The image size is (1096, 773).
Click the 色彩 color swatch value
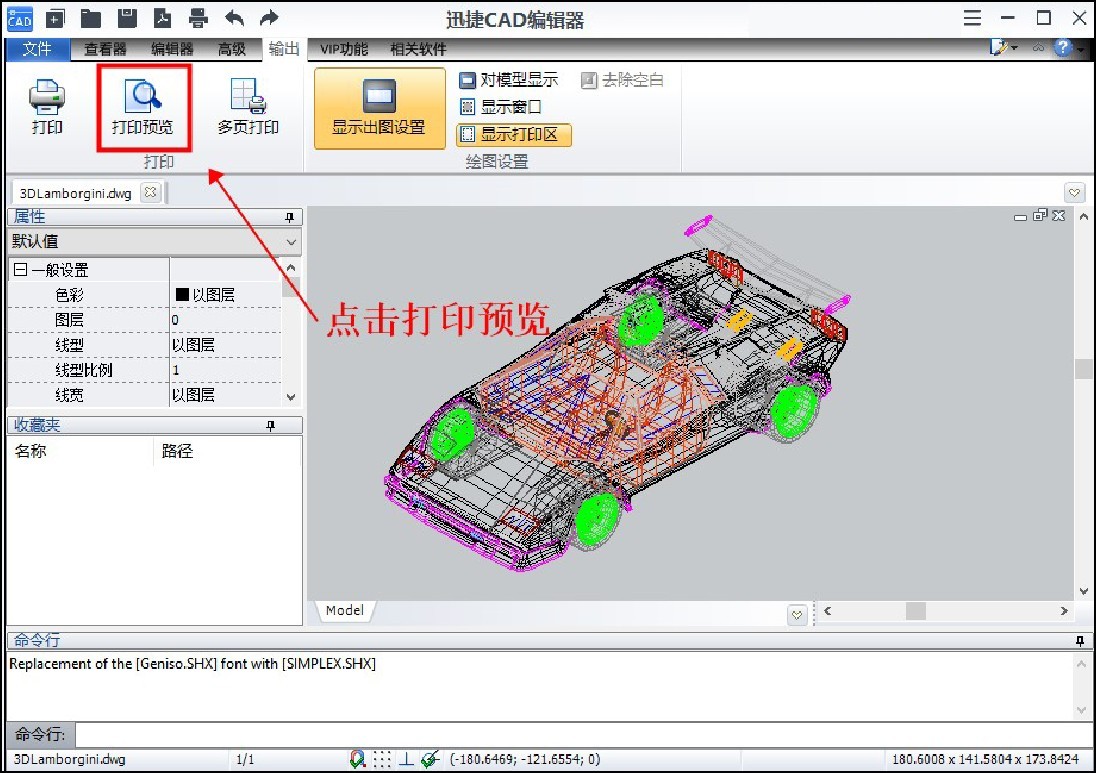[182, 294]
